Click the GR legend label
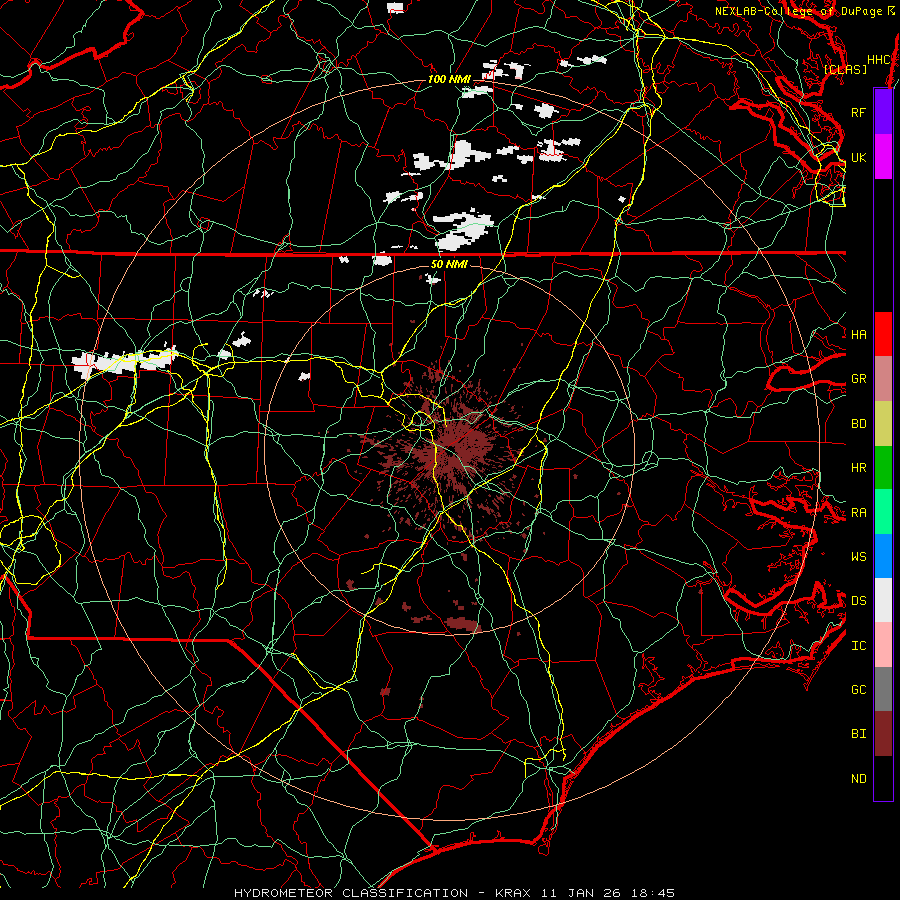The height and width of the screenshot is (900, 900). click(x=858, y=379)
